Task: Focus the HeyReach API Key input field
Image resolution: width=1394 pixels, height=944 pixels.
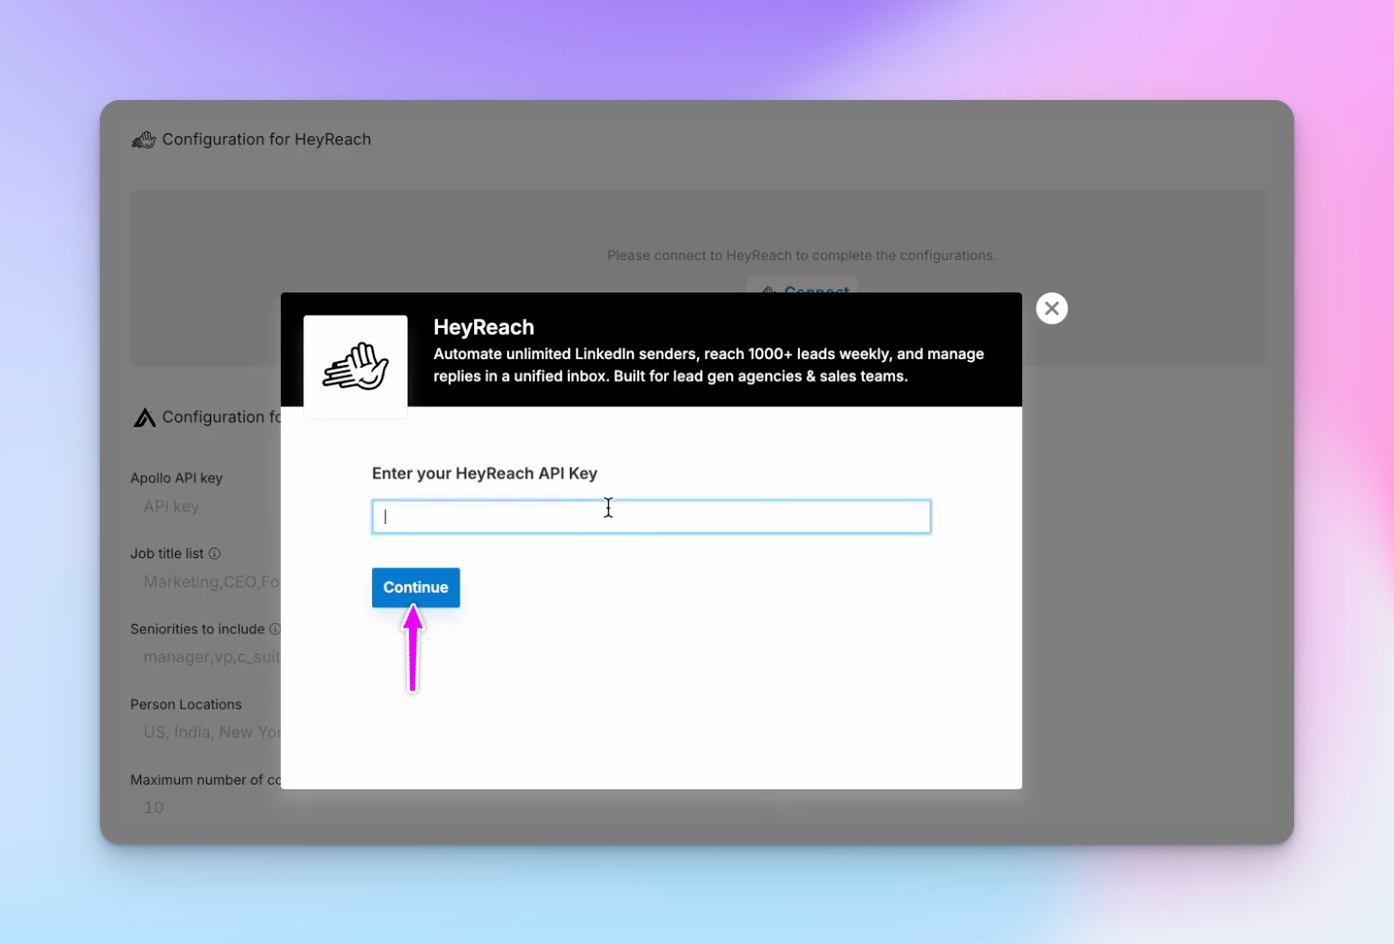Action: (651, 516)
